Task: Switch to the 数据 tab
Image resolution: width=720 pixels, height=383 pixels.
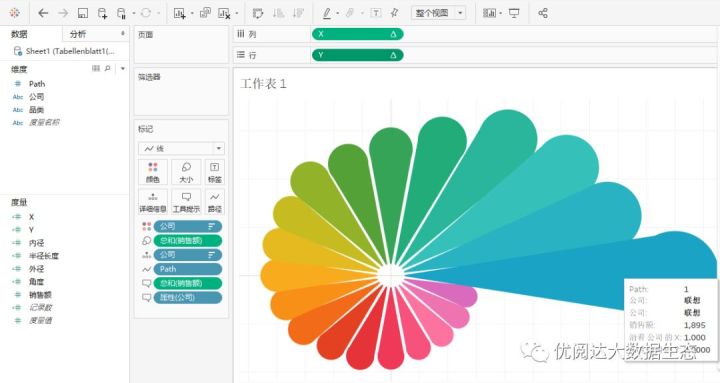Action: click(x=19, y=34)
